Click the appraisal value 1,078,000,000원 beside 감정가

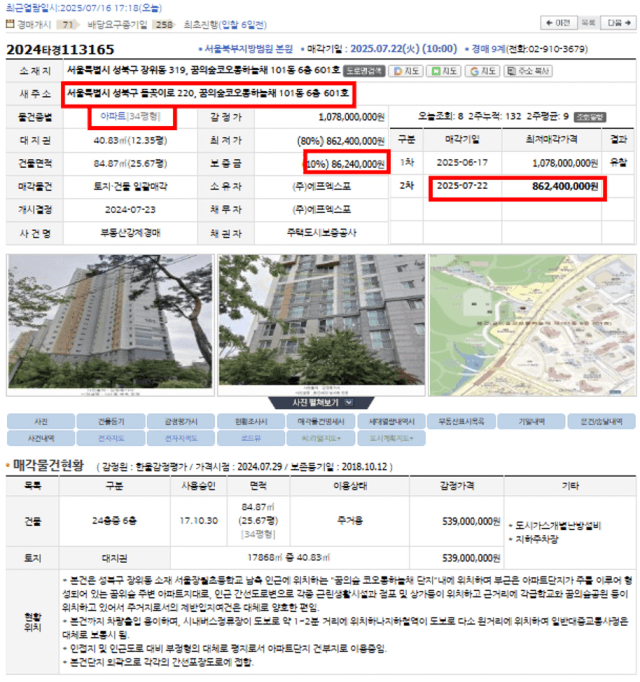(x=352, y=117)
